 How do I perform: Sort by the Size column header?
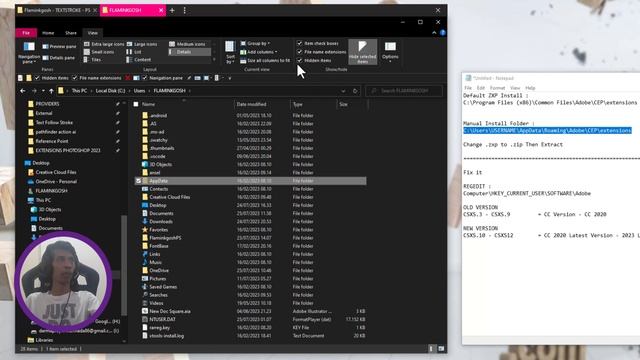[x=344, y=104]
